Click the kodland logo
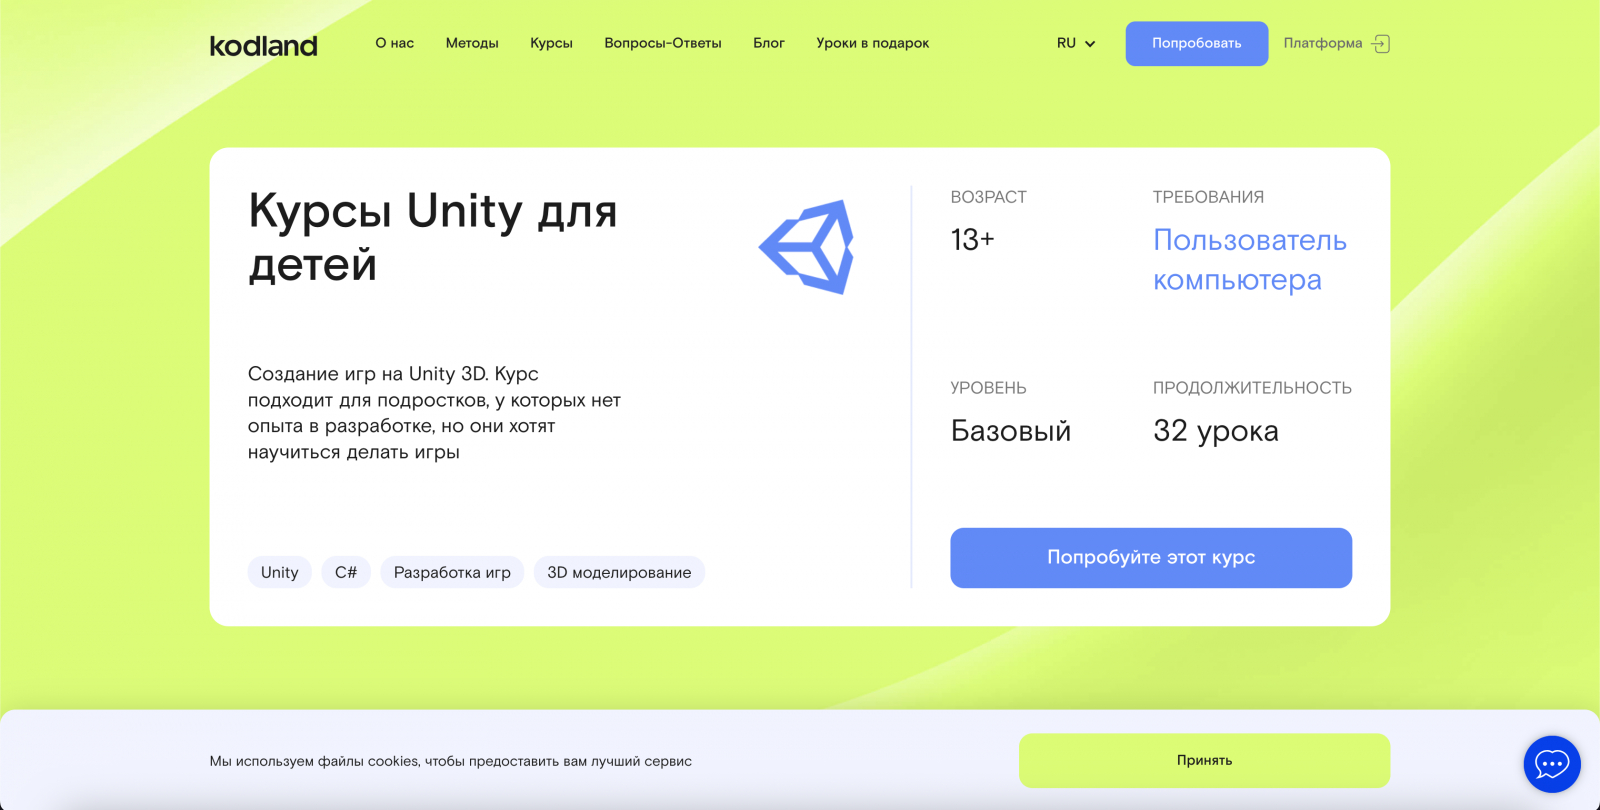Viewport: 1600px width, 810px height. click(263, 45)
